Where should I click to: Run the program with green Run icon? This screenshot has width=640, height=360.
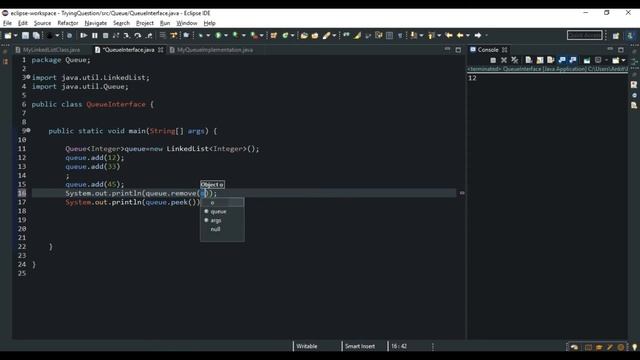[x=218, y=36]
